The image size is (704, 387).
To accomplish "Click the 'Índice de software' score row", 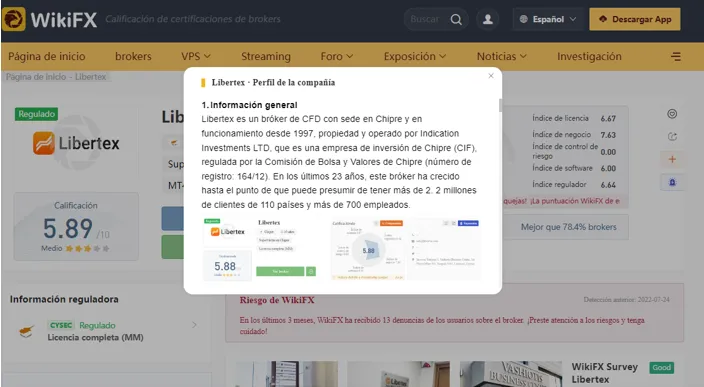I will 574,168.
